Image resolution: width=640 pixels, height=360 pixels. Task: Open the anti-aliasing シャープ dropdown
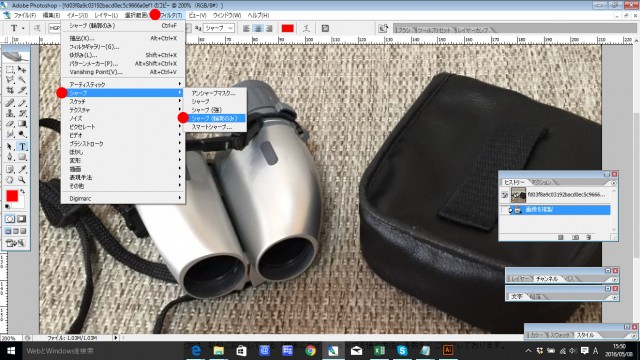pyautogui.click(x=219, y=28)
